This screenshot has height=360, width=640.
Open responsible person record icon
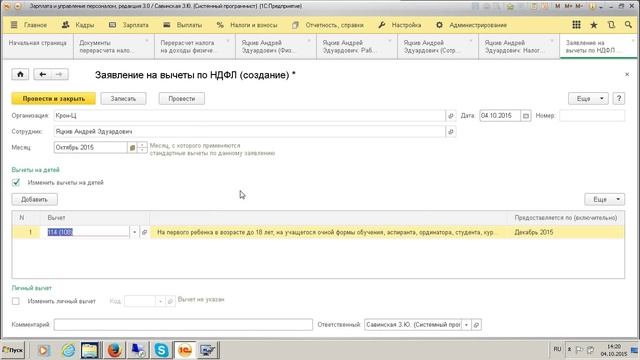tap(476, 325)
